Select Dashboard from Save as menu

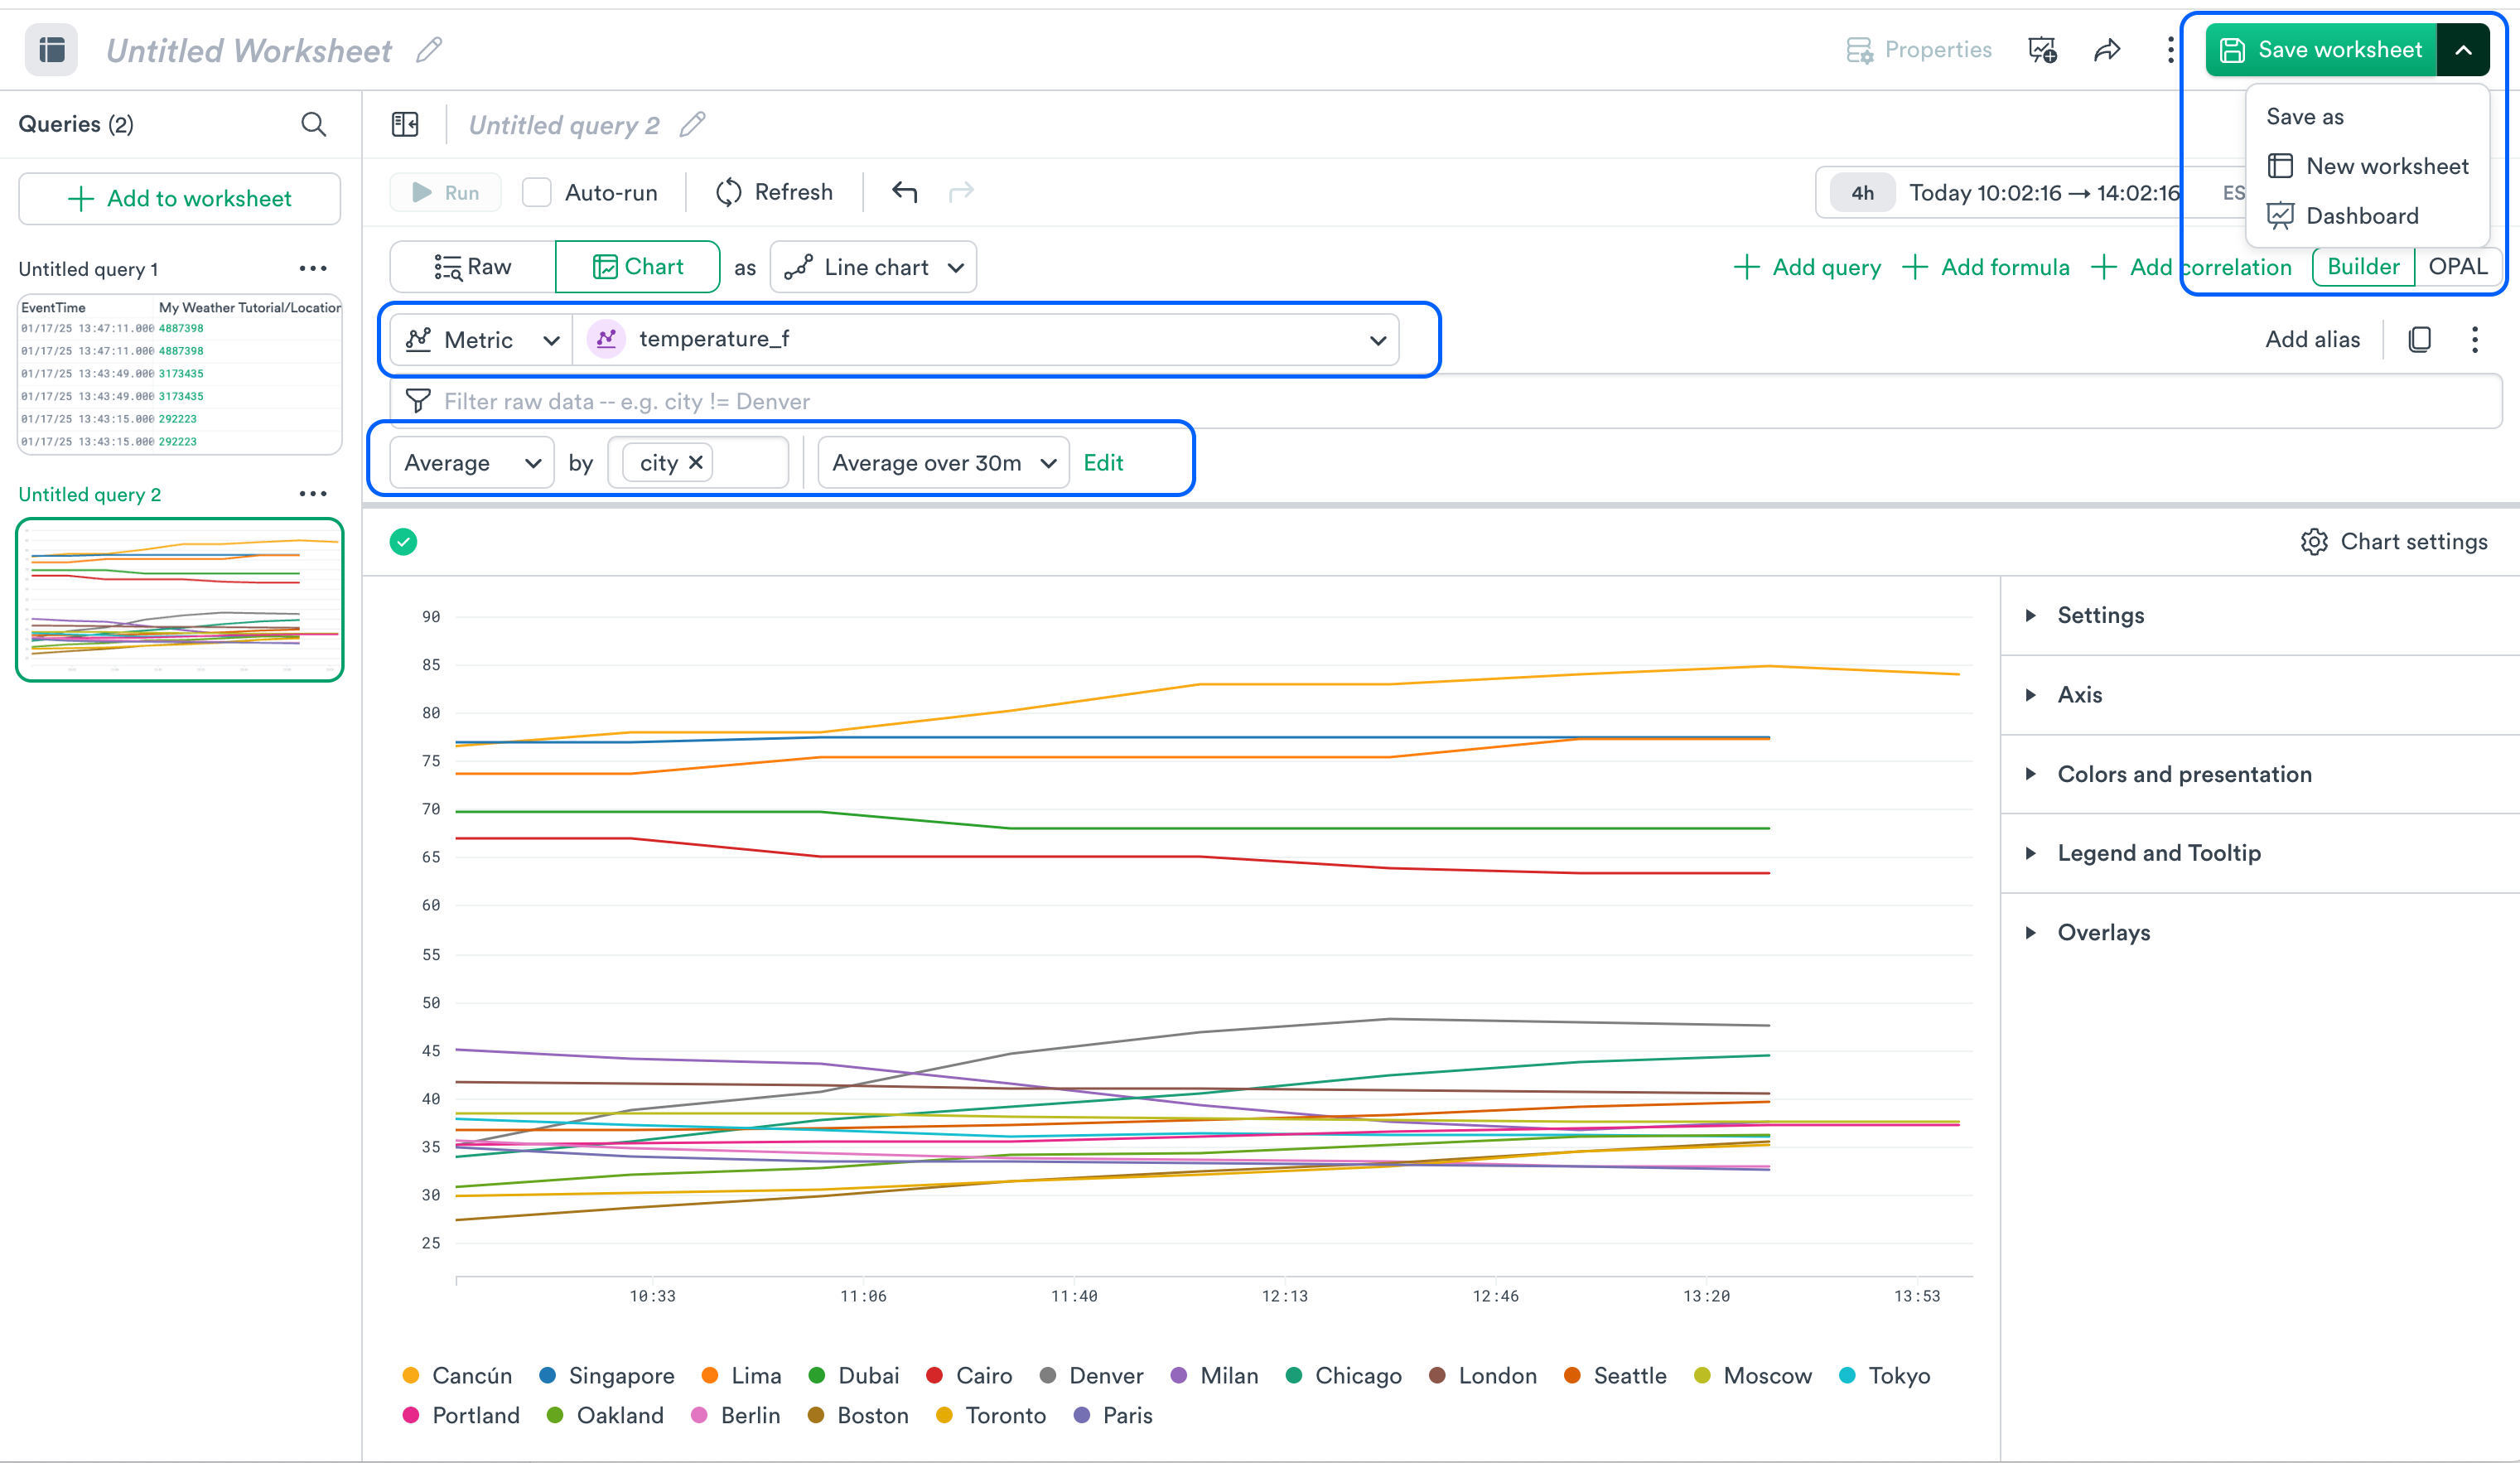pyautogui.click(x=2361, y=216)
